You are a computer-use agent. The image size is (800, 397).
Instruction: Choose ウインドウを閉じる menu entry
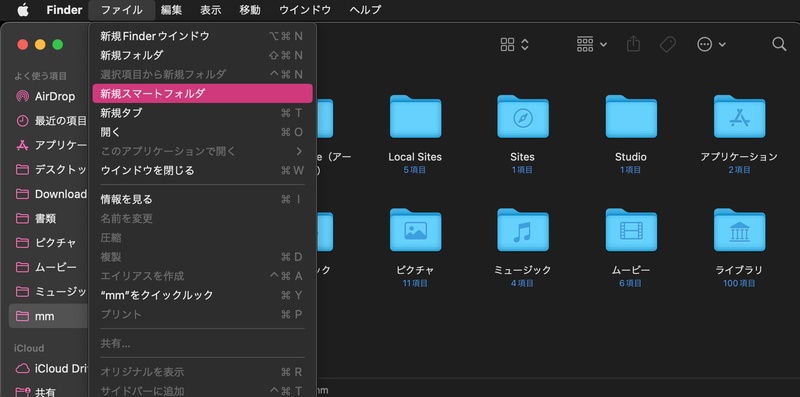click(202, 170)
